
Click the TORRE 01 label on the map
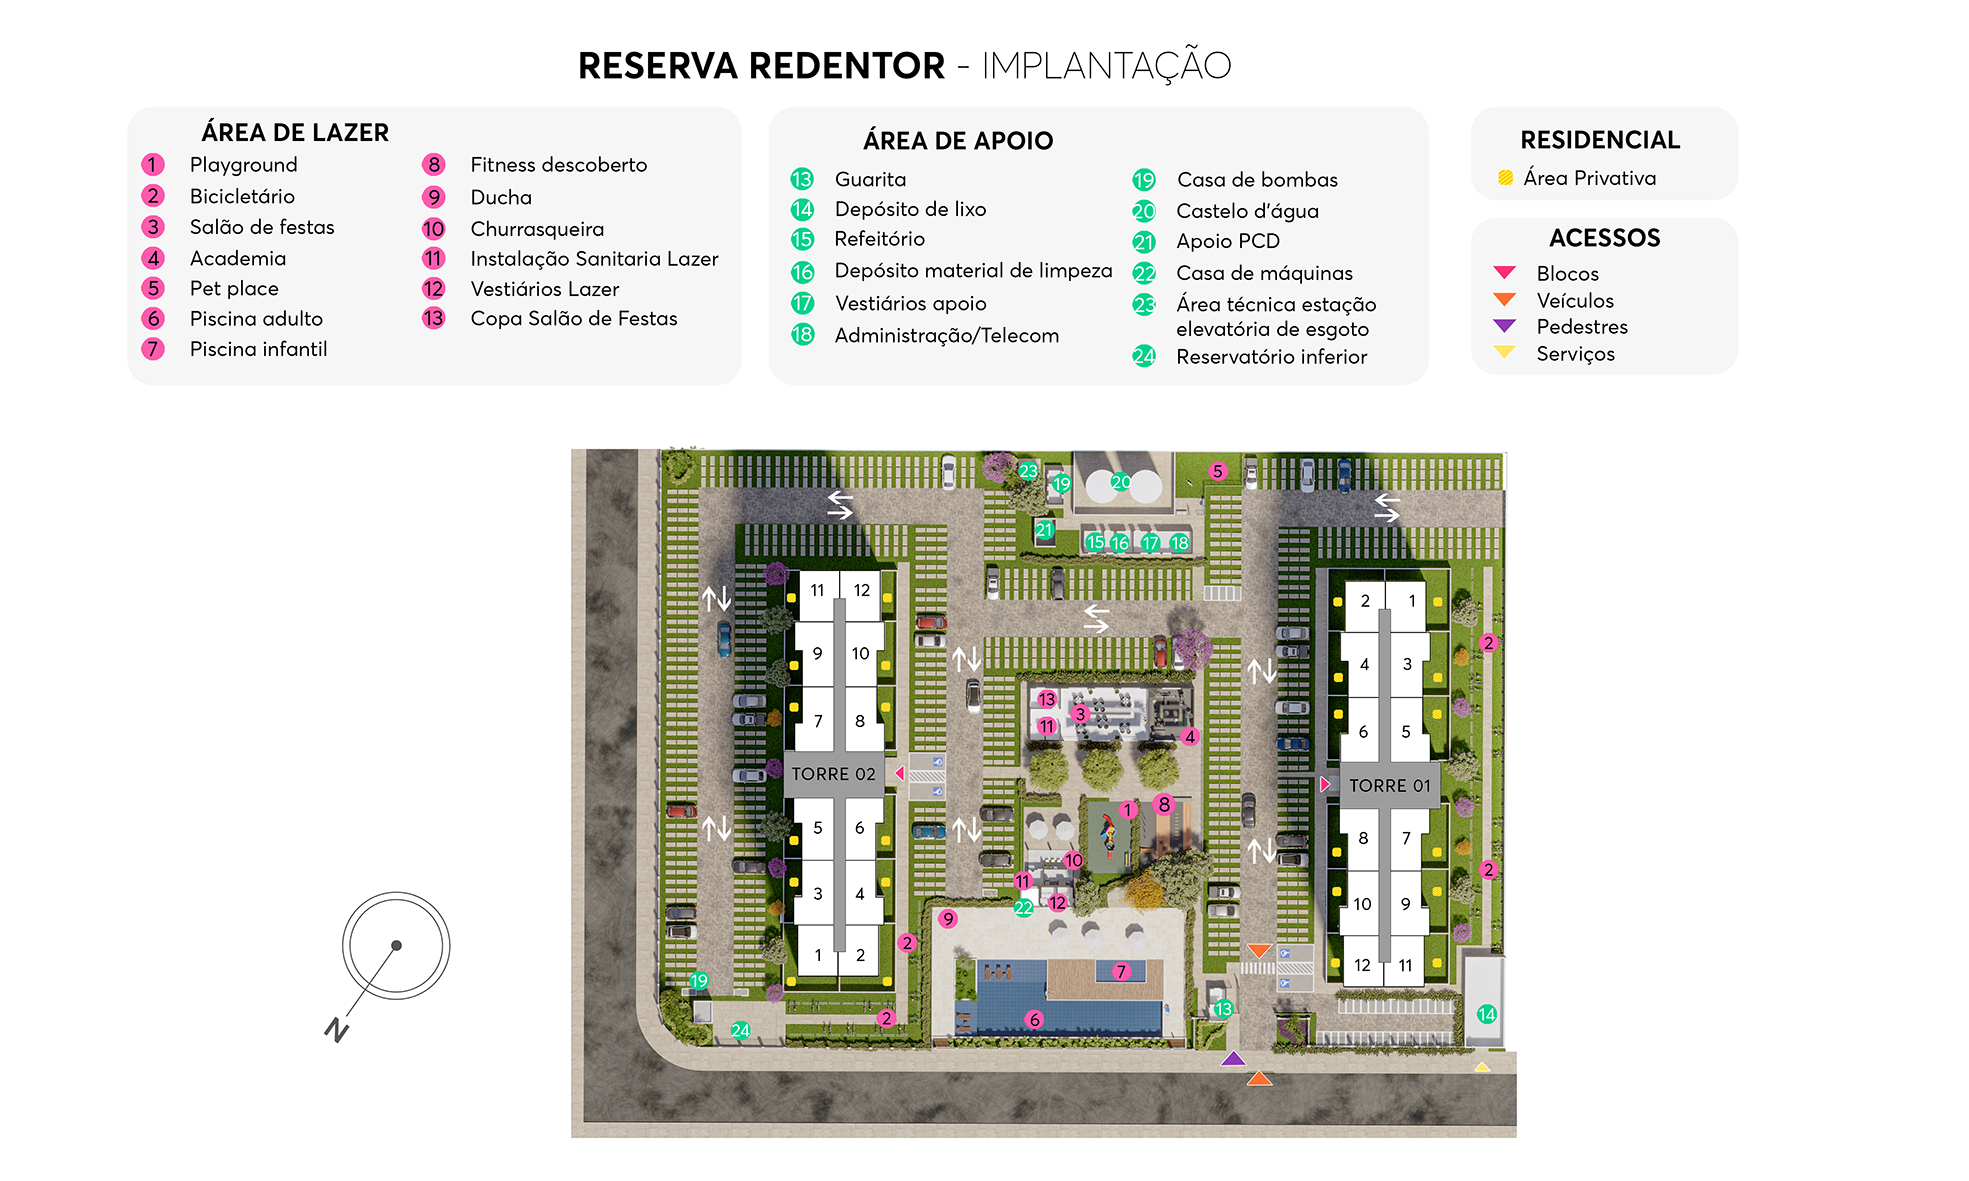point(1389,786)
